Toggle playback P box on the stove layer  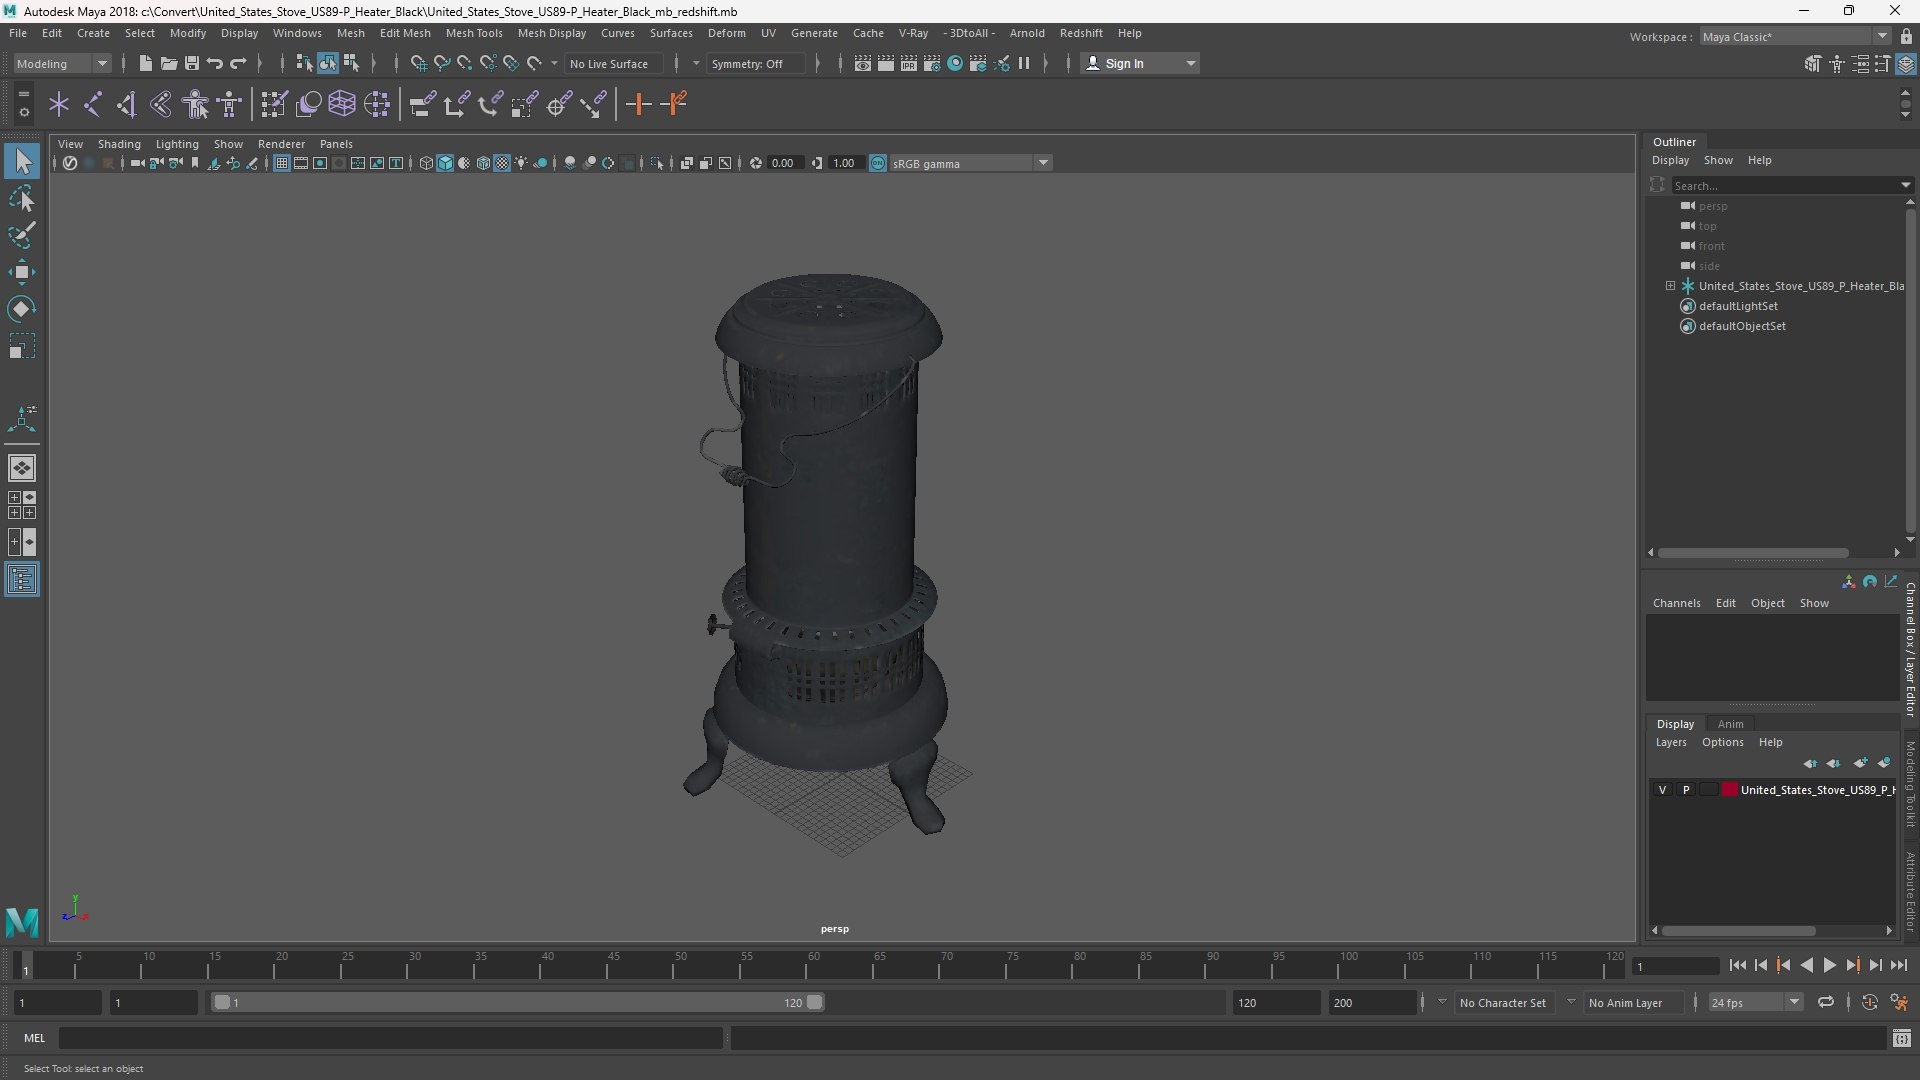(x=1686, y=790)
